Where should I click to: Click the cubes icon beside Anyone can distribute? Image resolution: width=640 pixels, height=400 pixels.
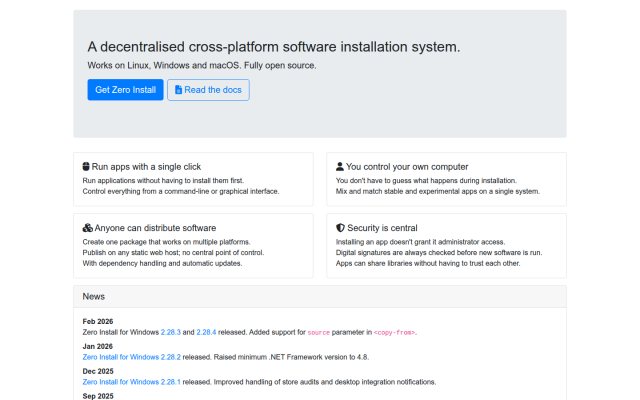click(87, 228)
